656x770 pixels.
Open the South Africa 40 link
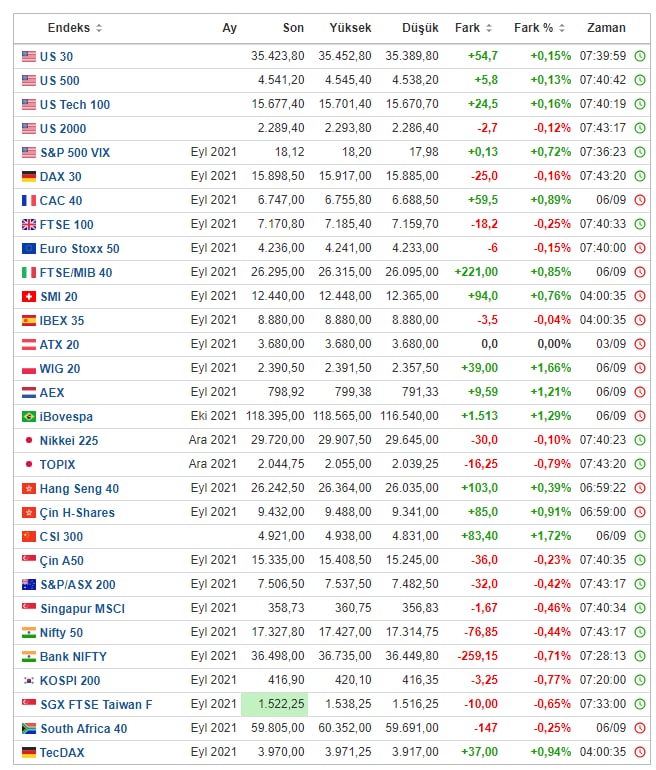coord(83,728)
